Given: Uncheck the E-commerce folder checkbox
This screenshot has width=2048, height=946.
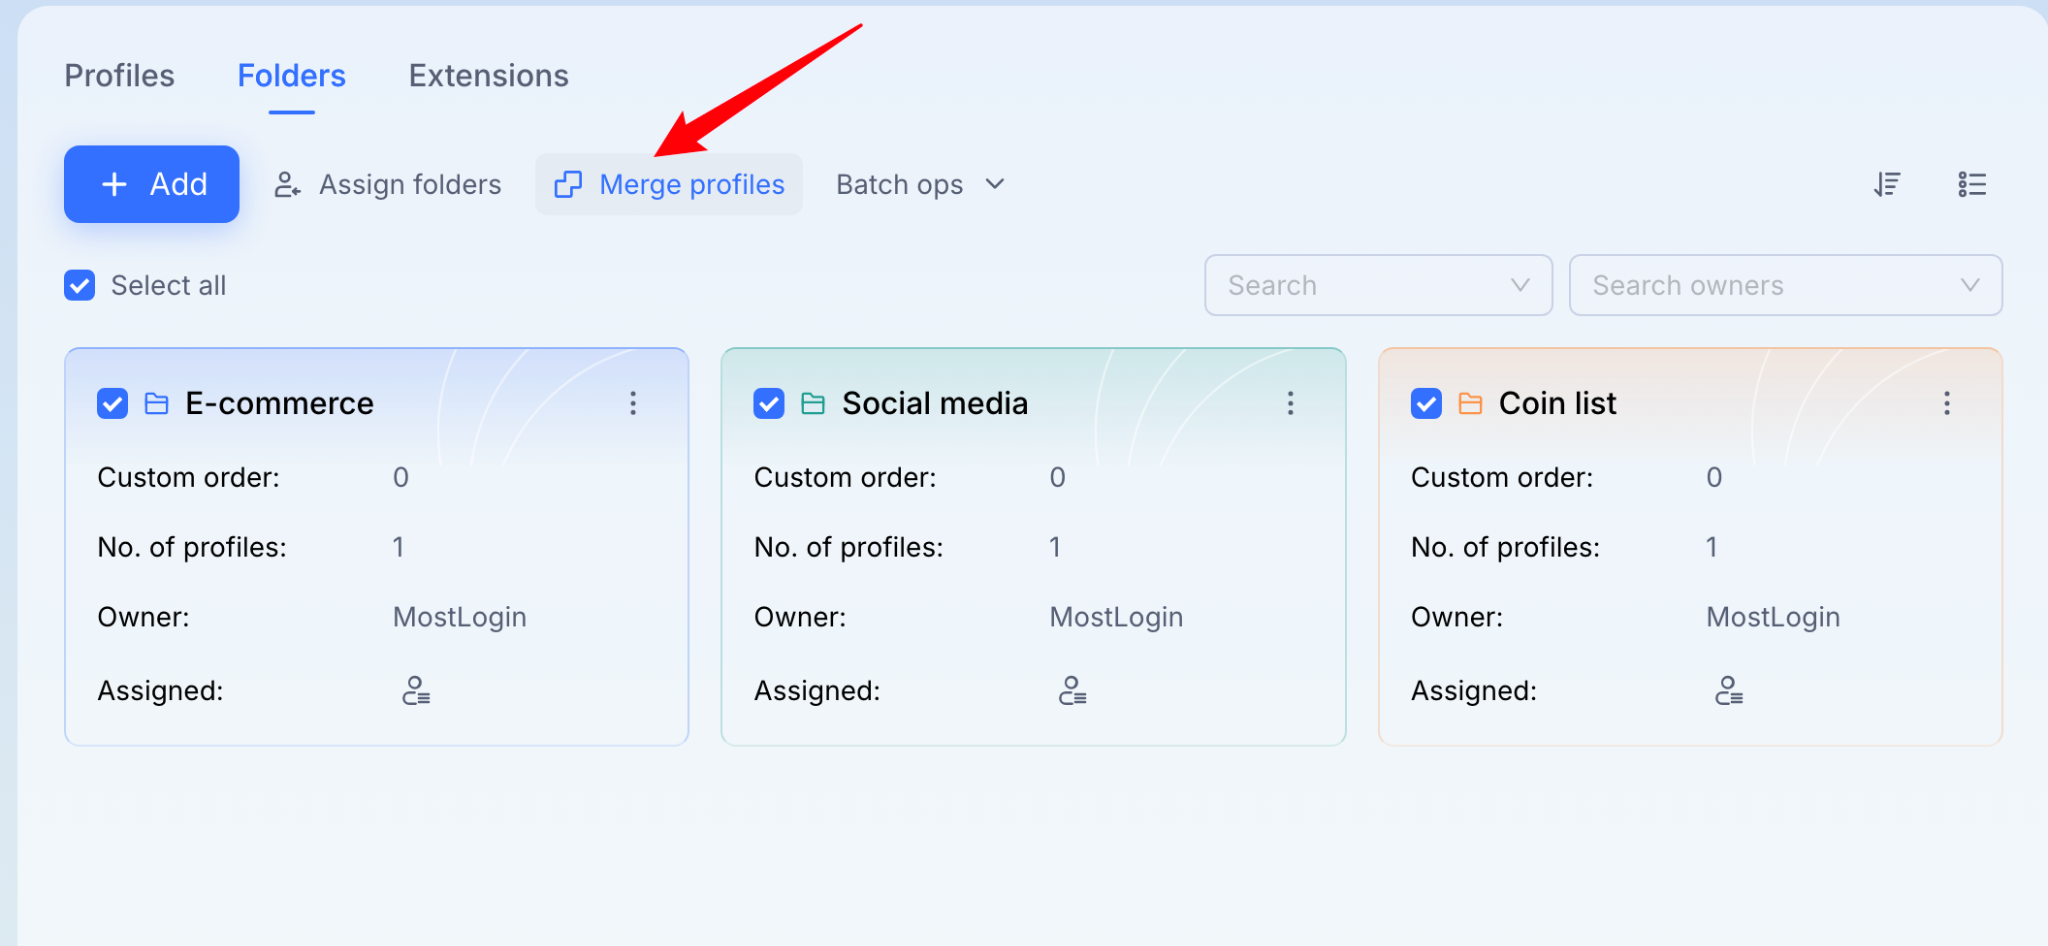Looking at the screenshot, I should coord(112,404).
